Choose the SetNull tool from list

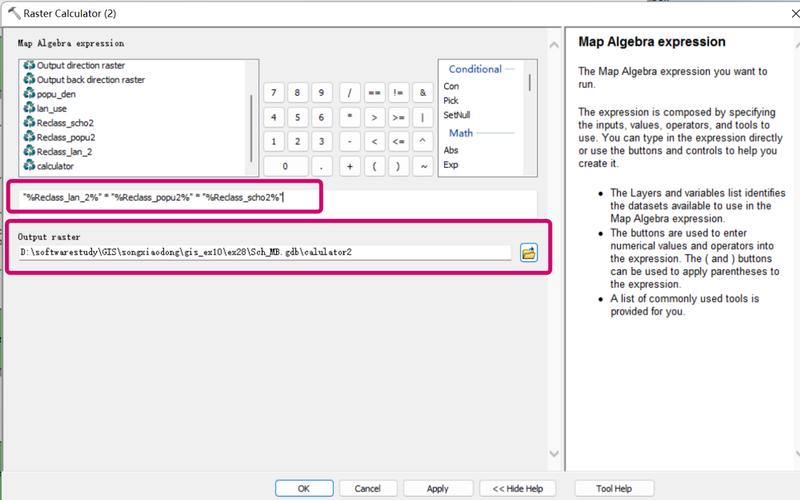(x=459, y=115)
